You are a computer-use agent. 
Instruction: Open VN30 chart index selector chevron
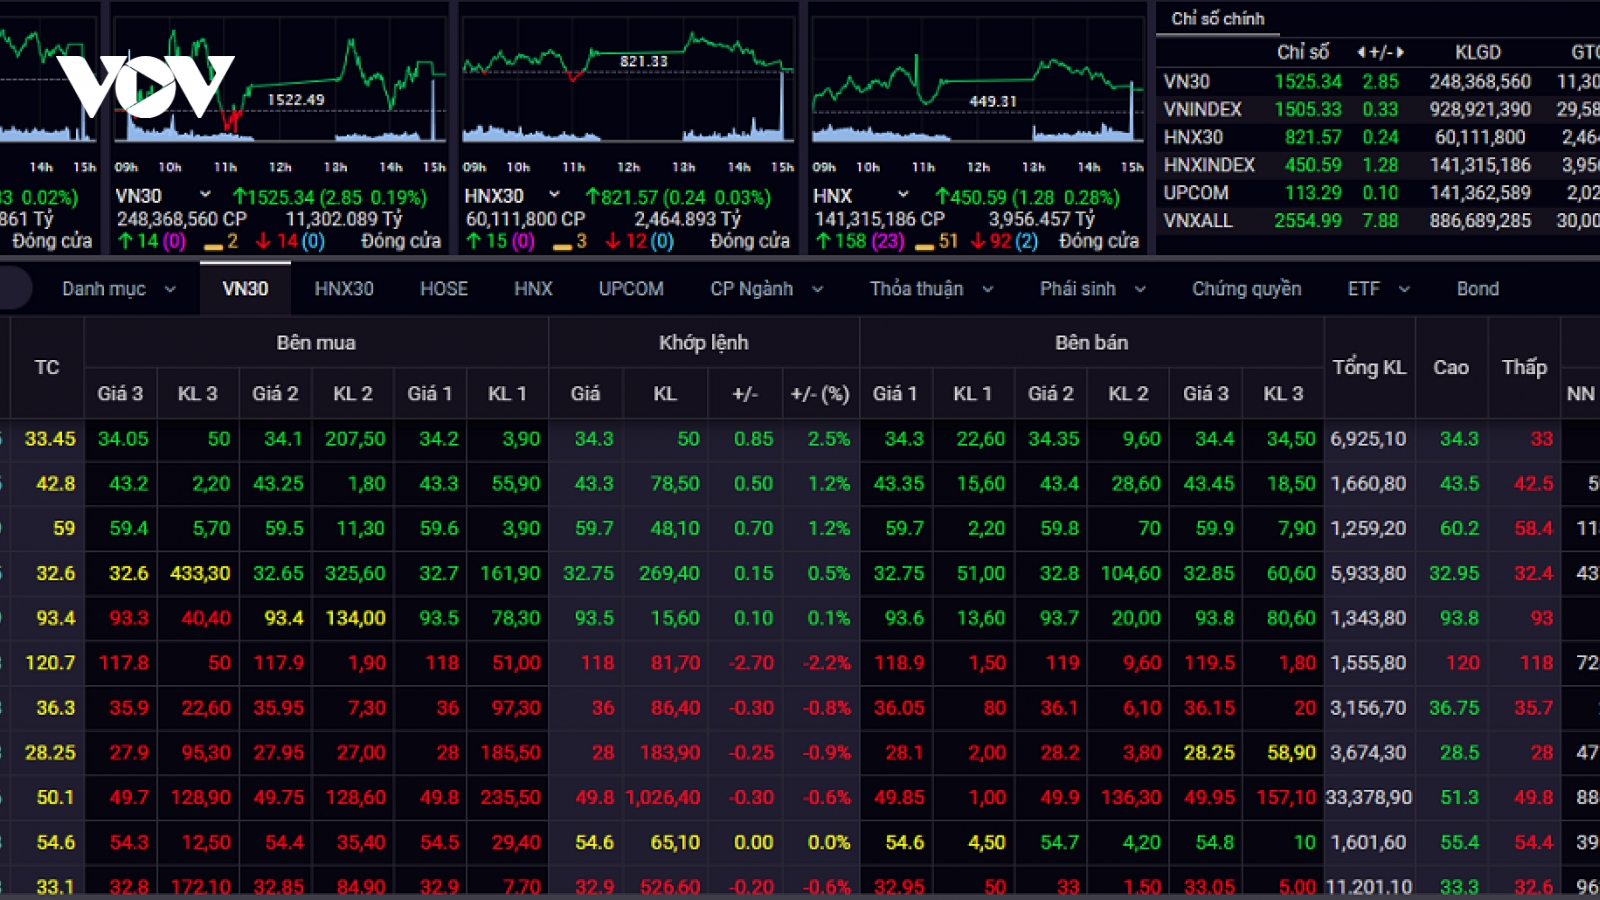coord(205,194)
